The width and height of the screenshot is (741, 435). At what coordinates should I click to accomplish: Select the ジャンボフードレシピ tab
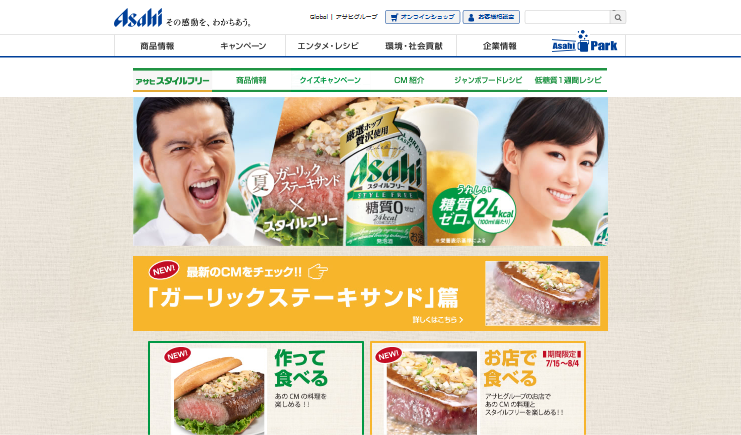click(x=488, y=80)
